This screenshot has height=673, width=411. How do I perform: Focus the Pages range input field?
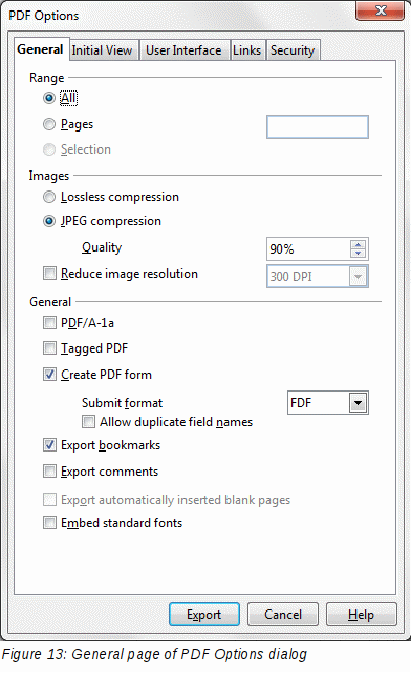317,127
